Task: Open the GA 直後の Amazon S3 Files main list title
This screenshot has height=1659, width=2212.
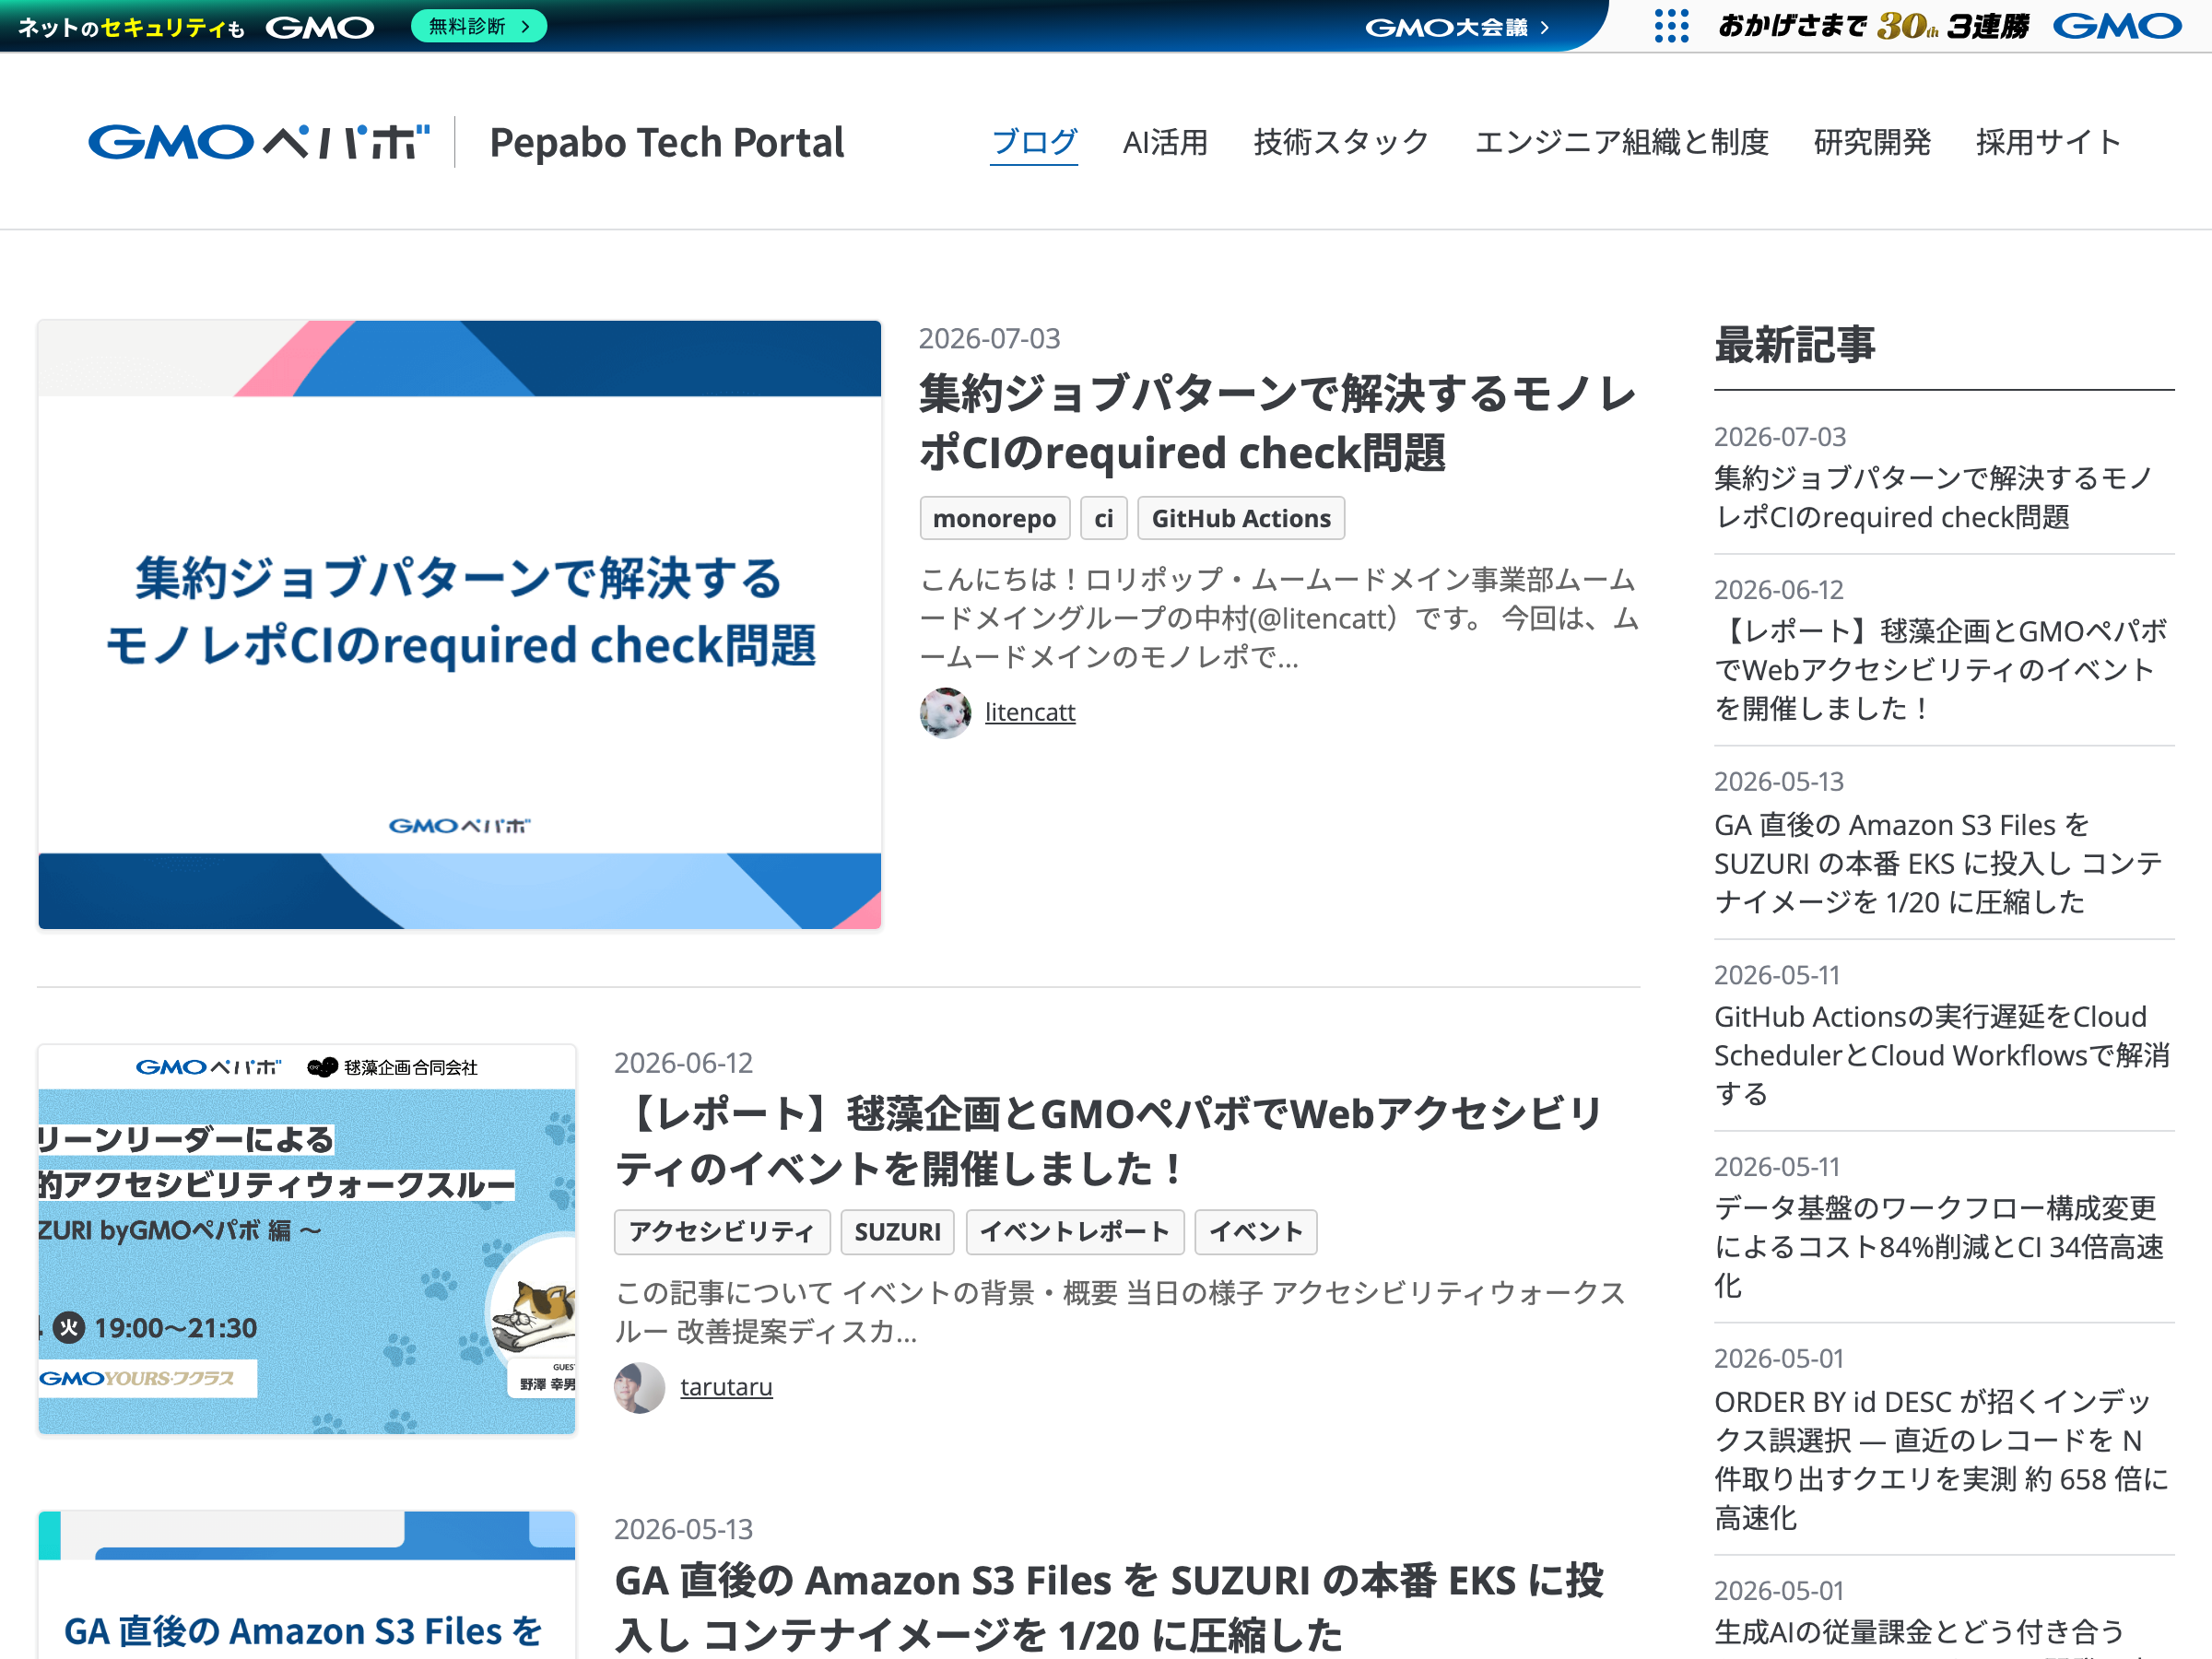Action: tap(1110, 1608)
